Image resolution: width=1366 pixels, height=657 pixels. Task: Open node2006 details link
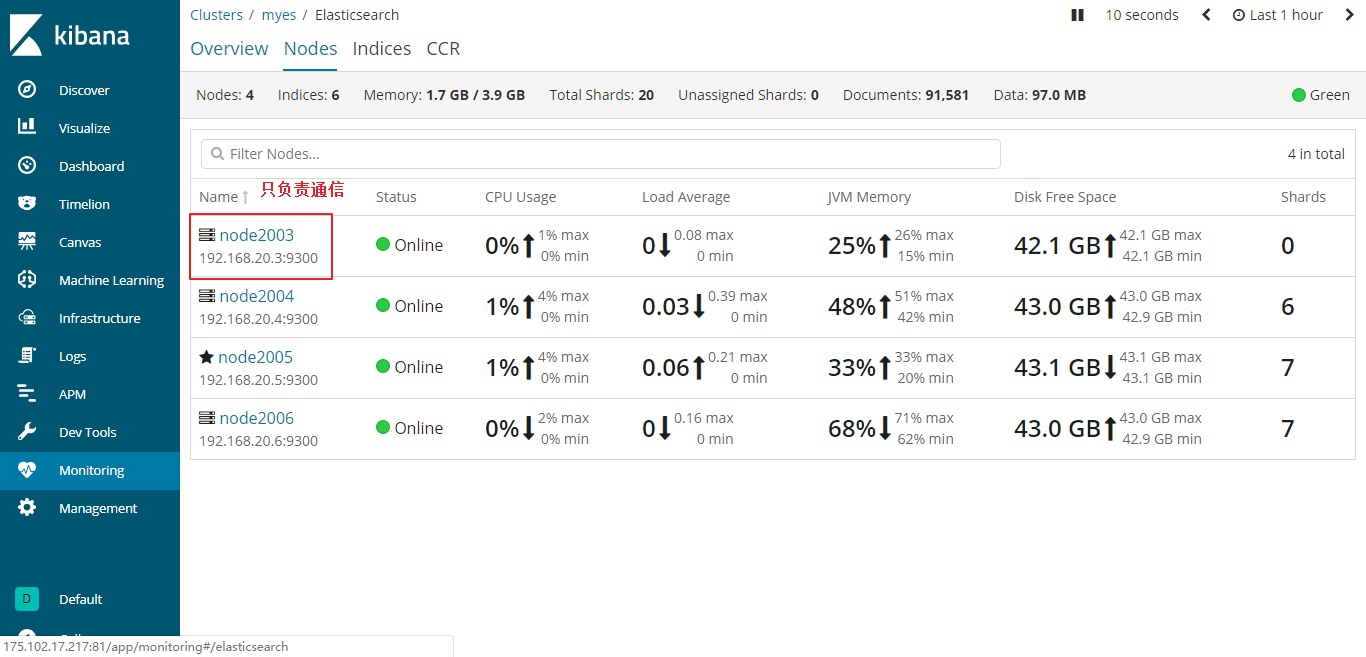coord(257,418)
